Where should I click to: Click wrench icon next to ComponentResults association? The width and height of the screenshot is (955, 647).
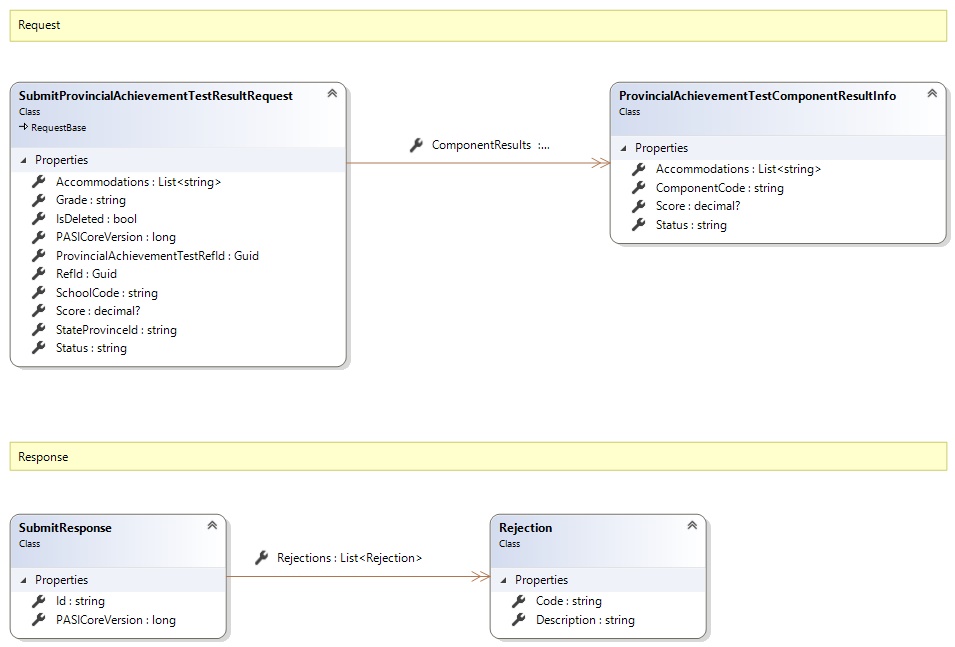coord(416,145)
